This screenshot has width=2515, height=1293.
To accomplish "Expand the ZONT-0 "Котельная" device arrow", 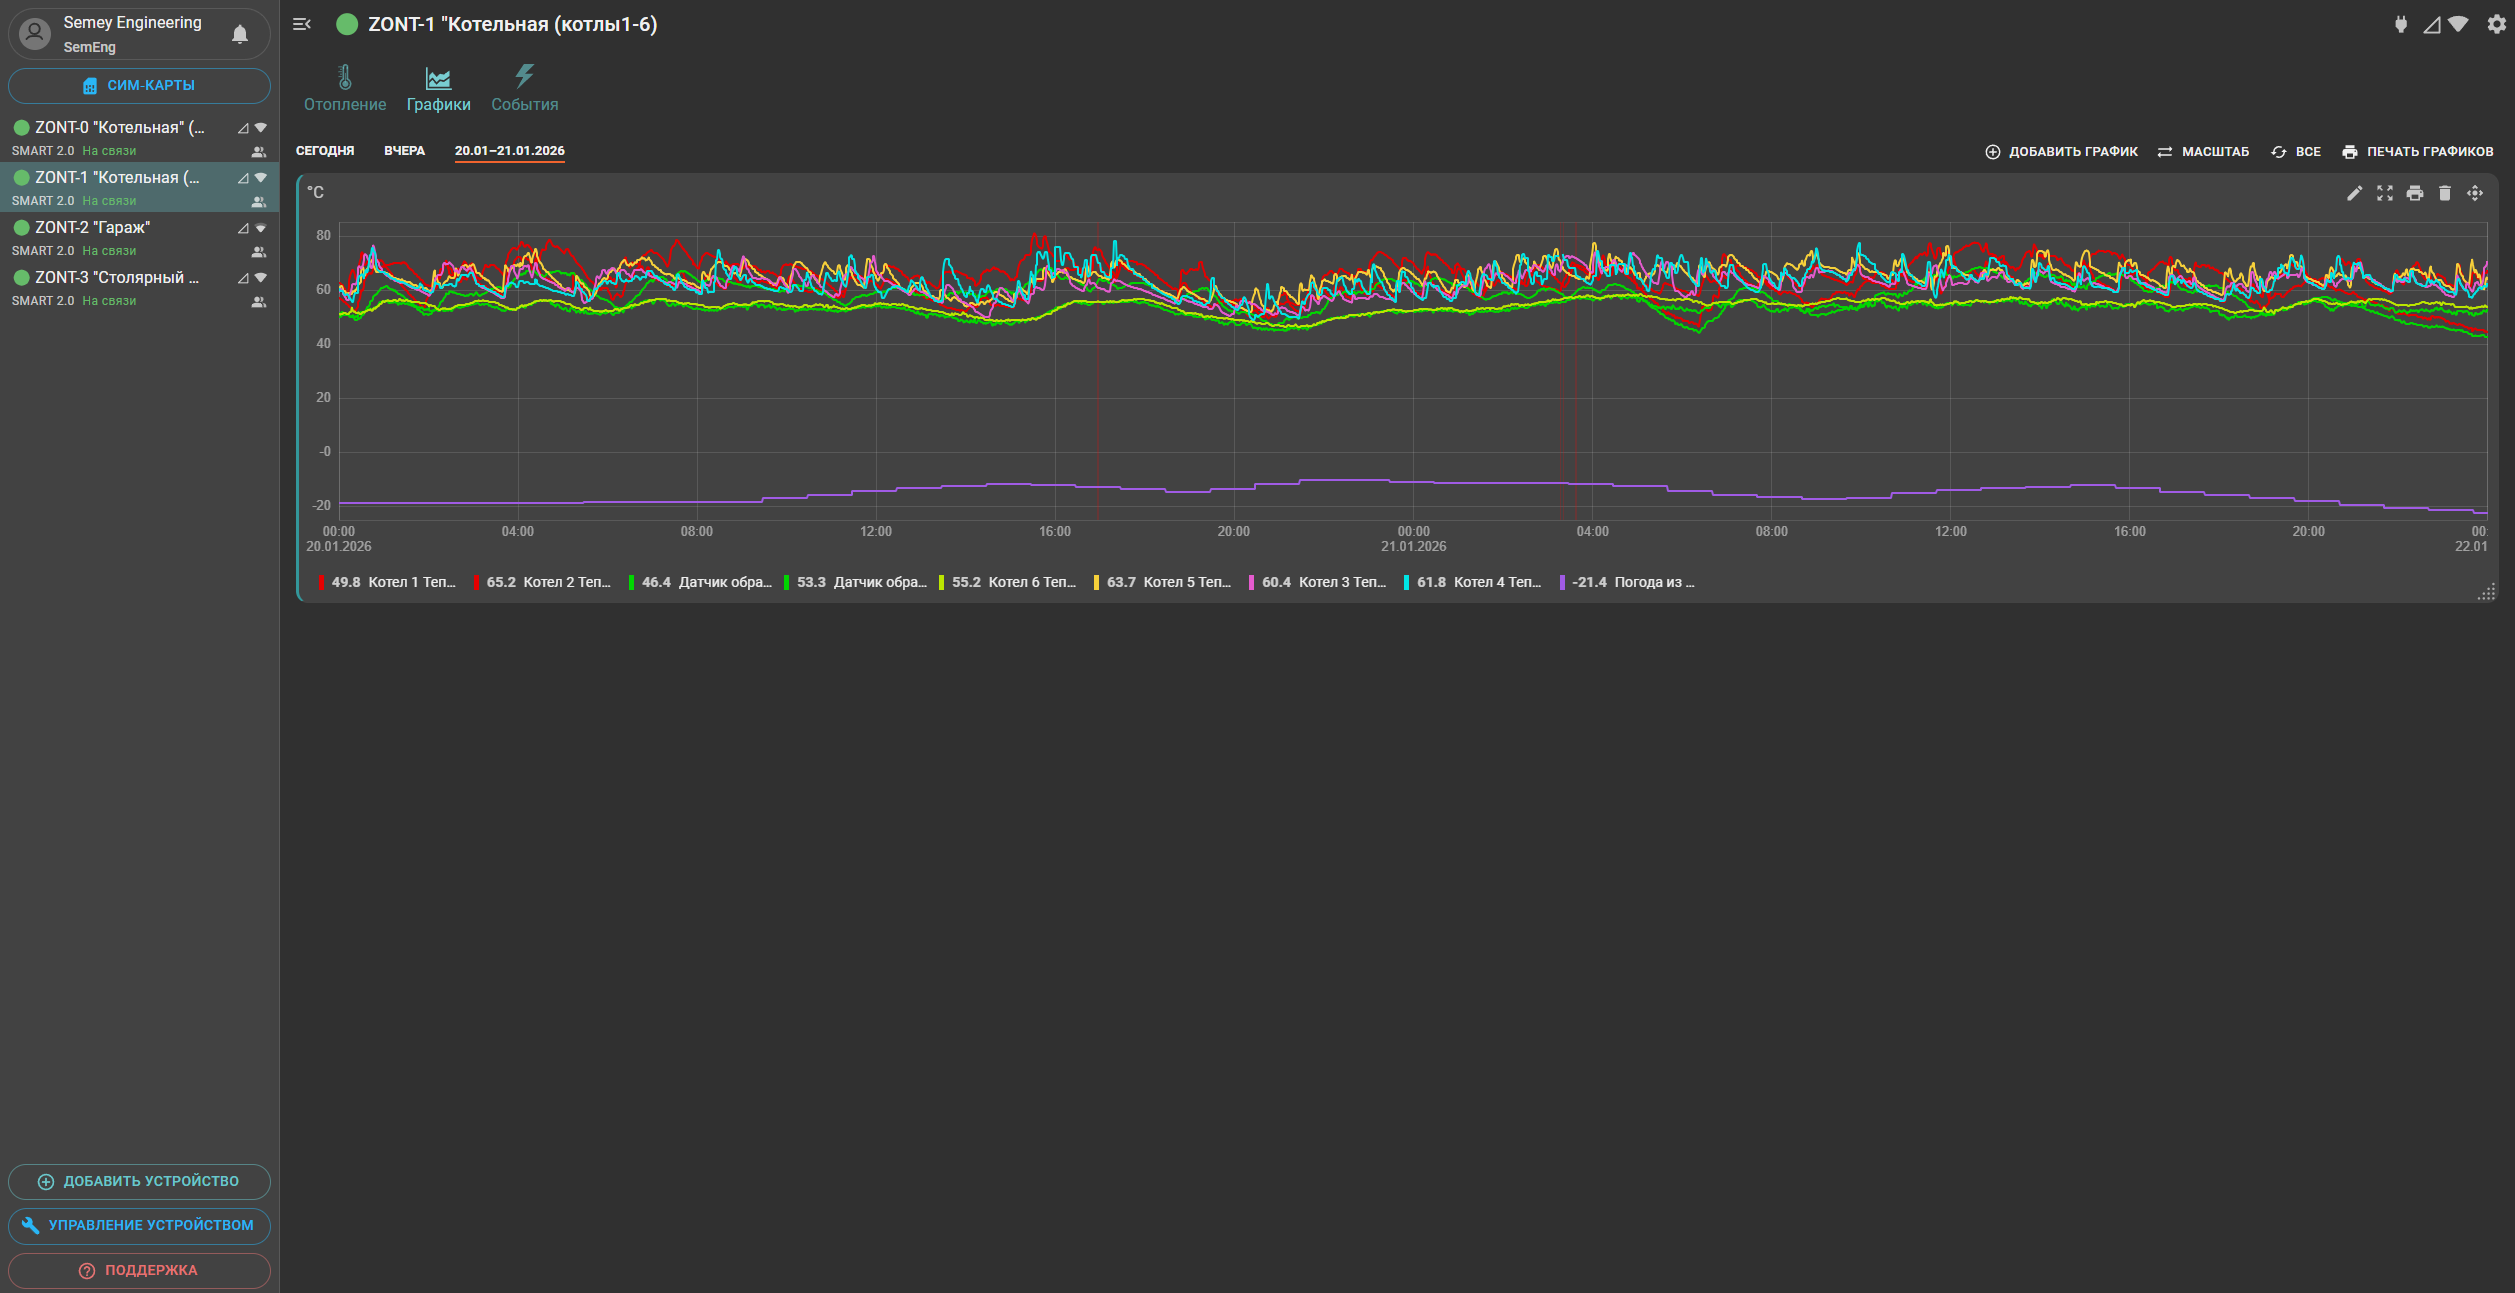I will (261, 128).
